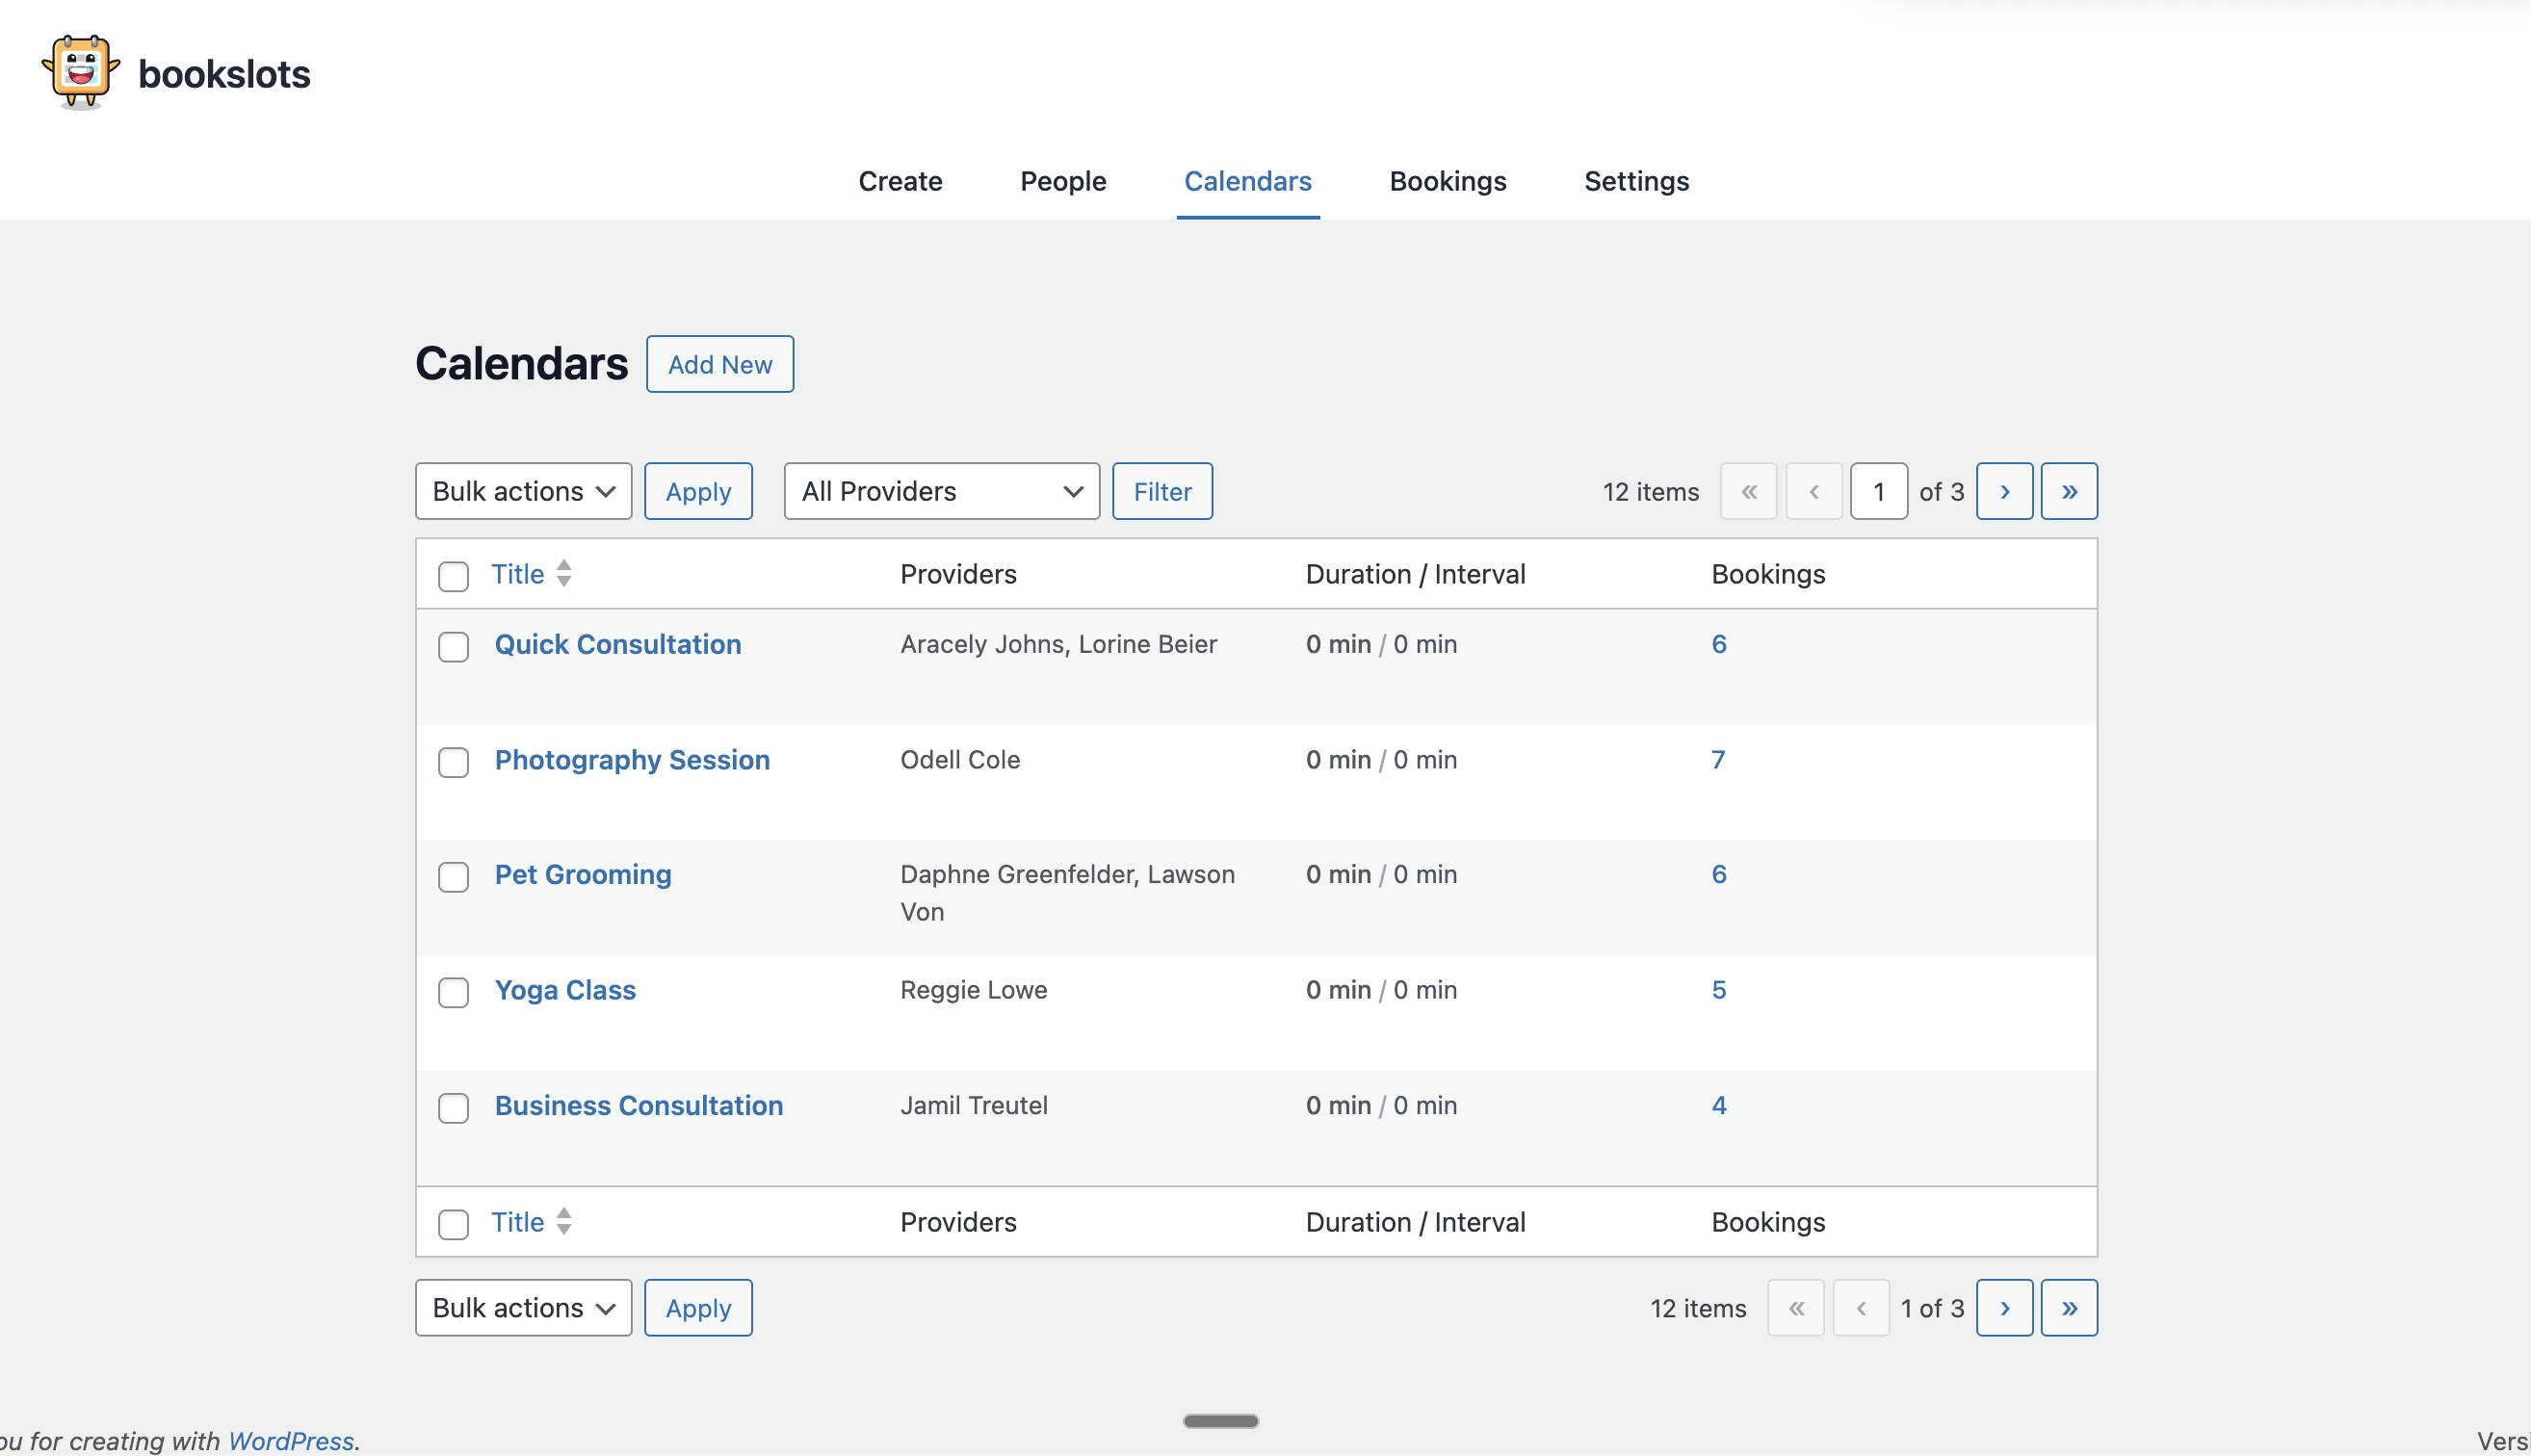2531x1456 pixels.
Task: Sort by Title using footer sort arrows
Action: point(564,1221)
